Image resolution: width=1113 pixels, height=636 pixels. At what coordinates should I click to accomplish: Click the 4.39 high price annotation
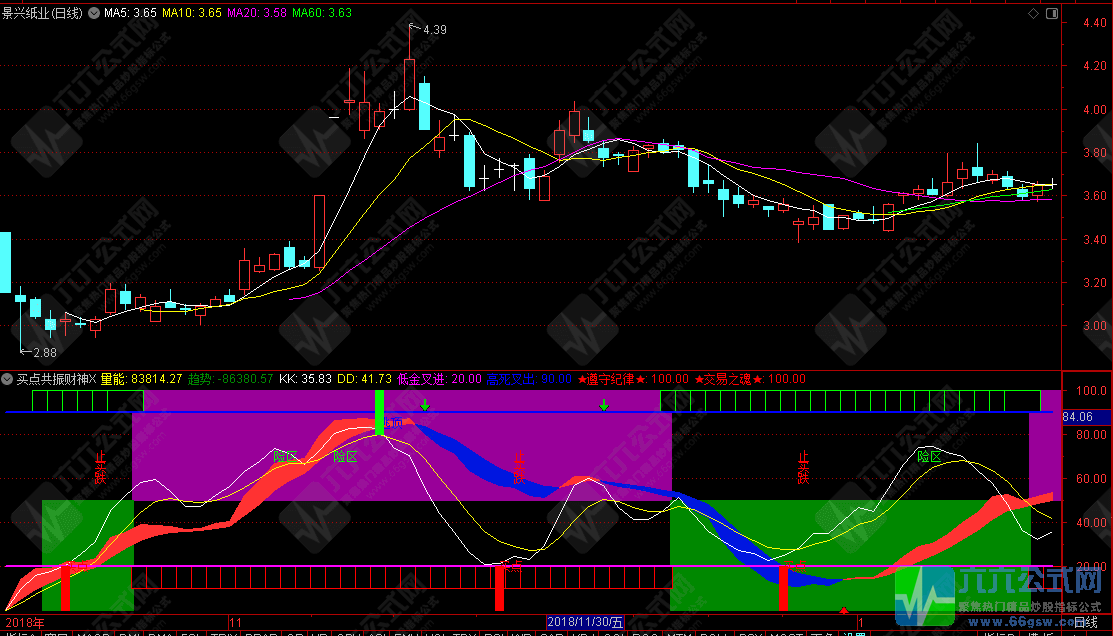click(x=434, y=30)
